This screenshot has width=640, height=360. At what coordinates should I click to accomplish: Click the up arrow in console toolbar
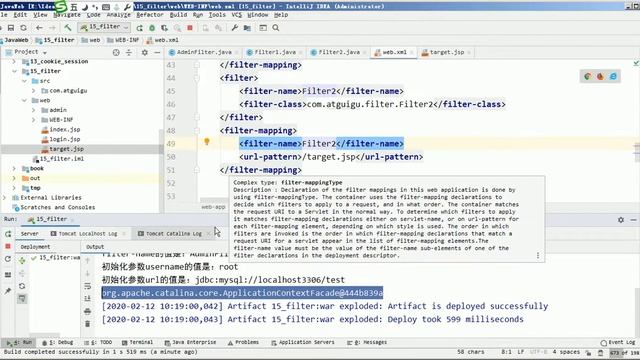(x=87, y=260)
